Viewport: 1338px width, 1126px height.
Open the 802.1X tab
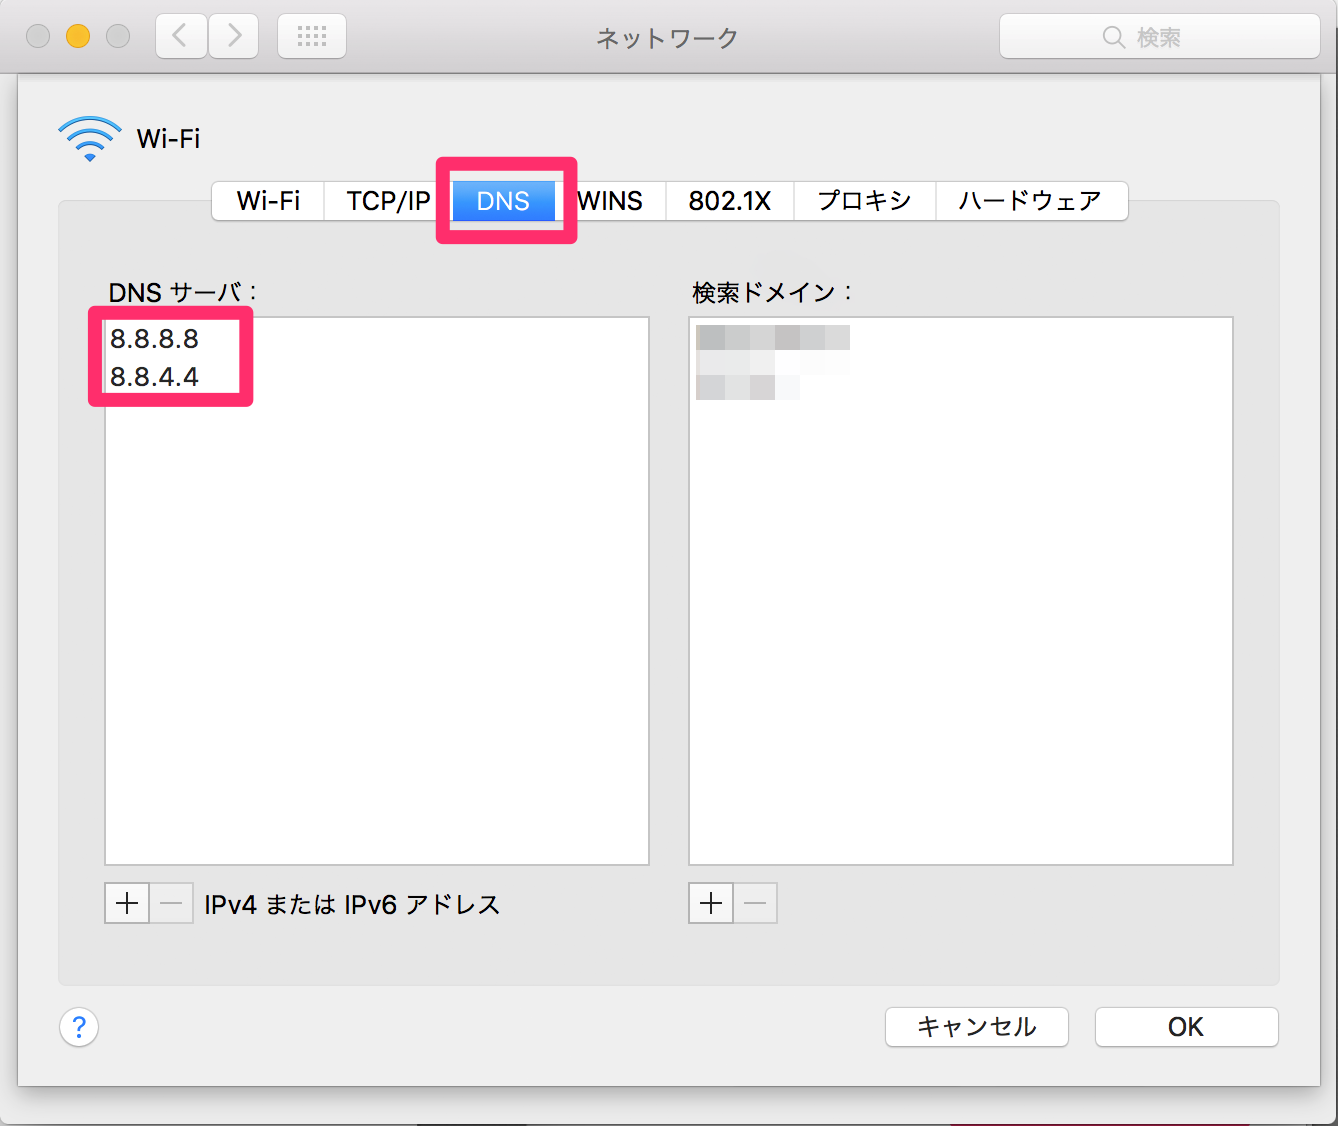point(729,201)
